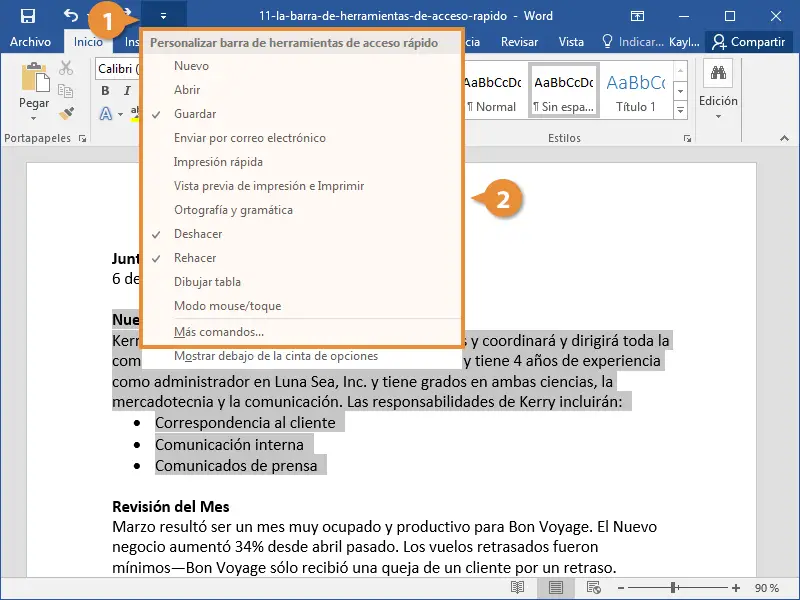Switch to the Revisar tab
Screen dimensions: 800x600
(519, 42)
